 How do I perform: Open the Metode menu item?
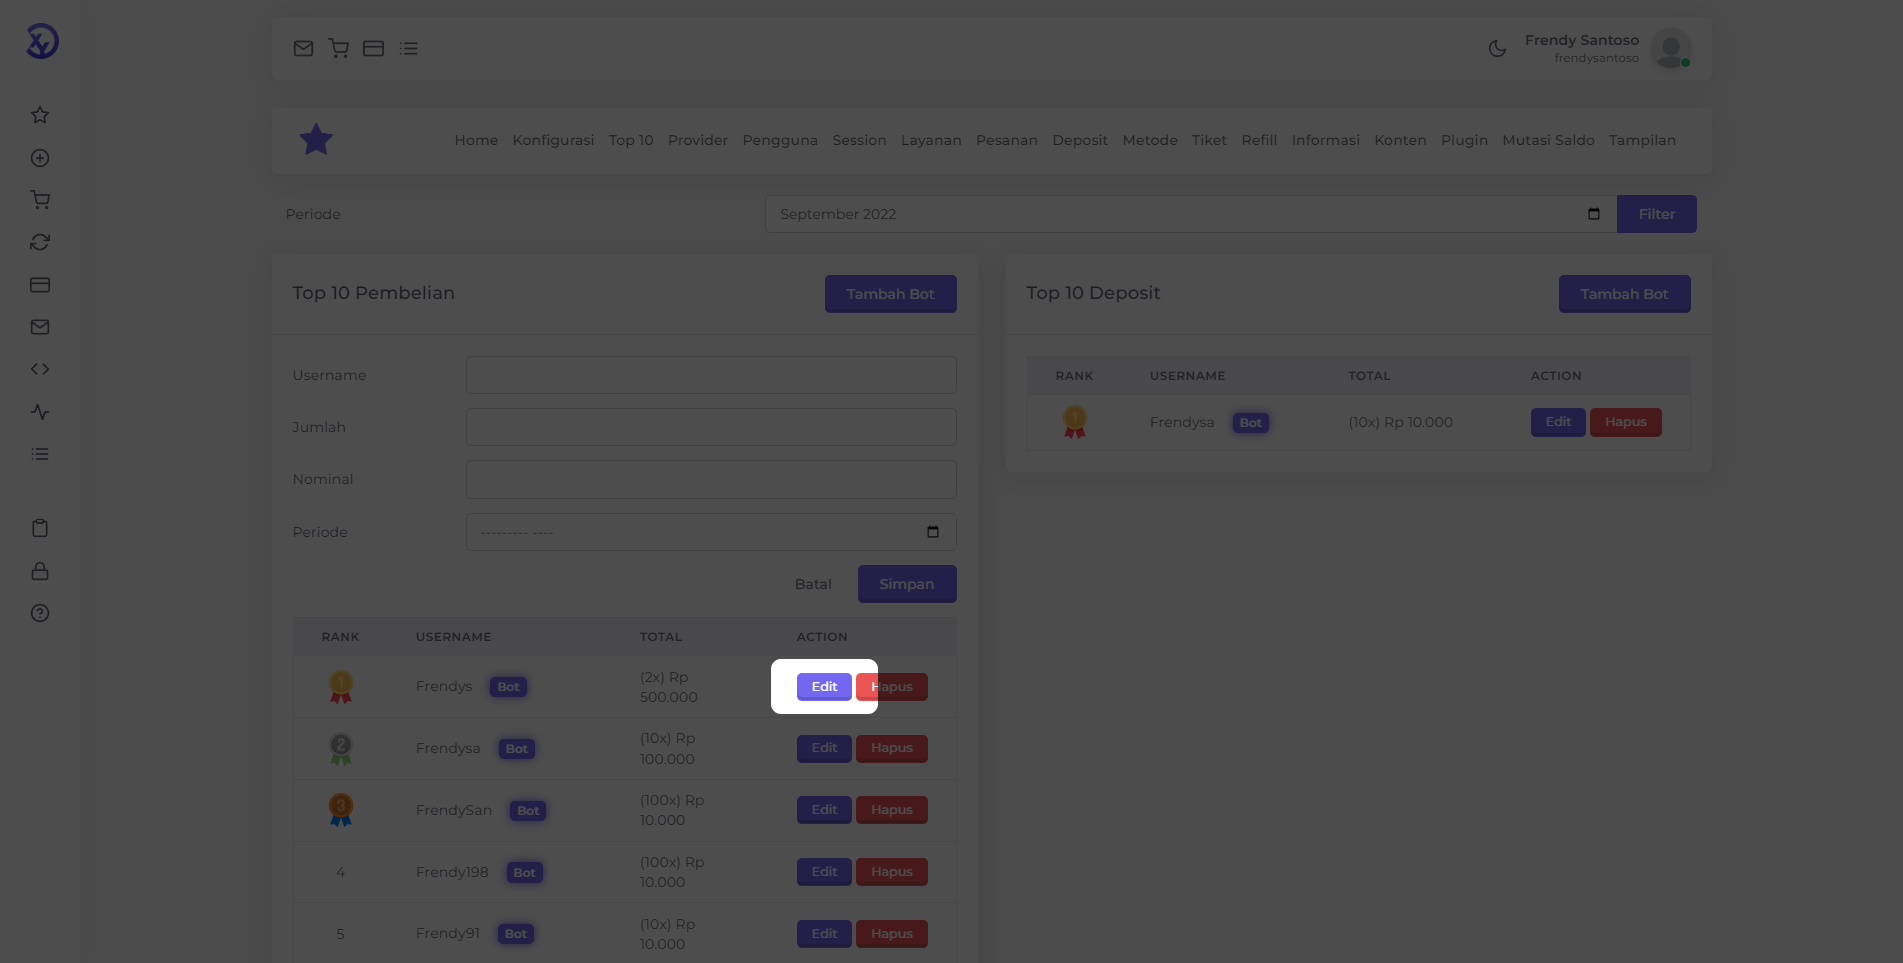coord(1150,140)
